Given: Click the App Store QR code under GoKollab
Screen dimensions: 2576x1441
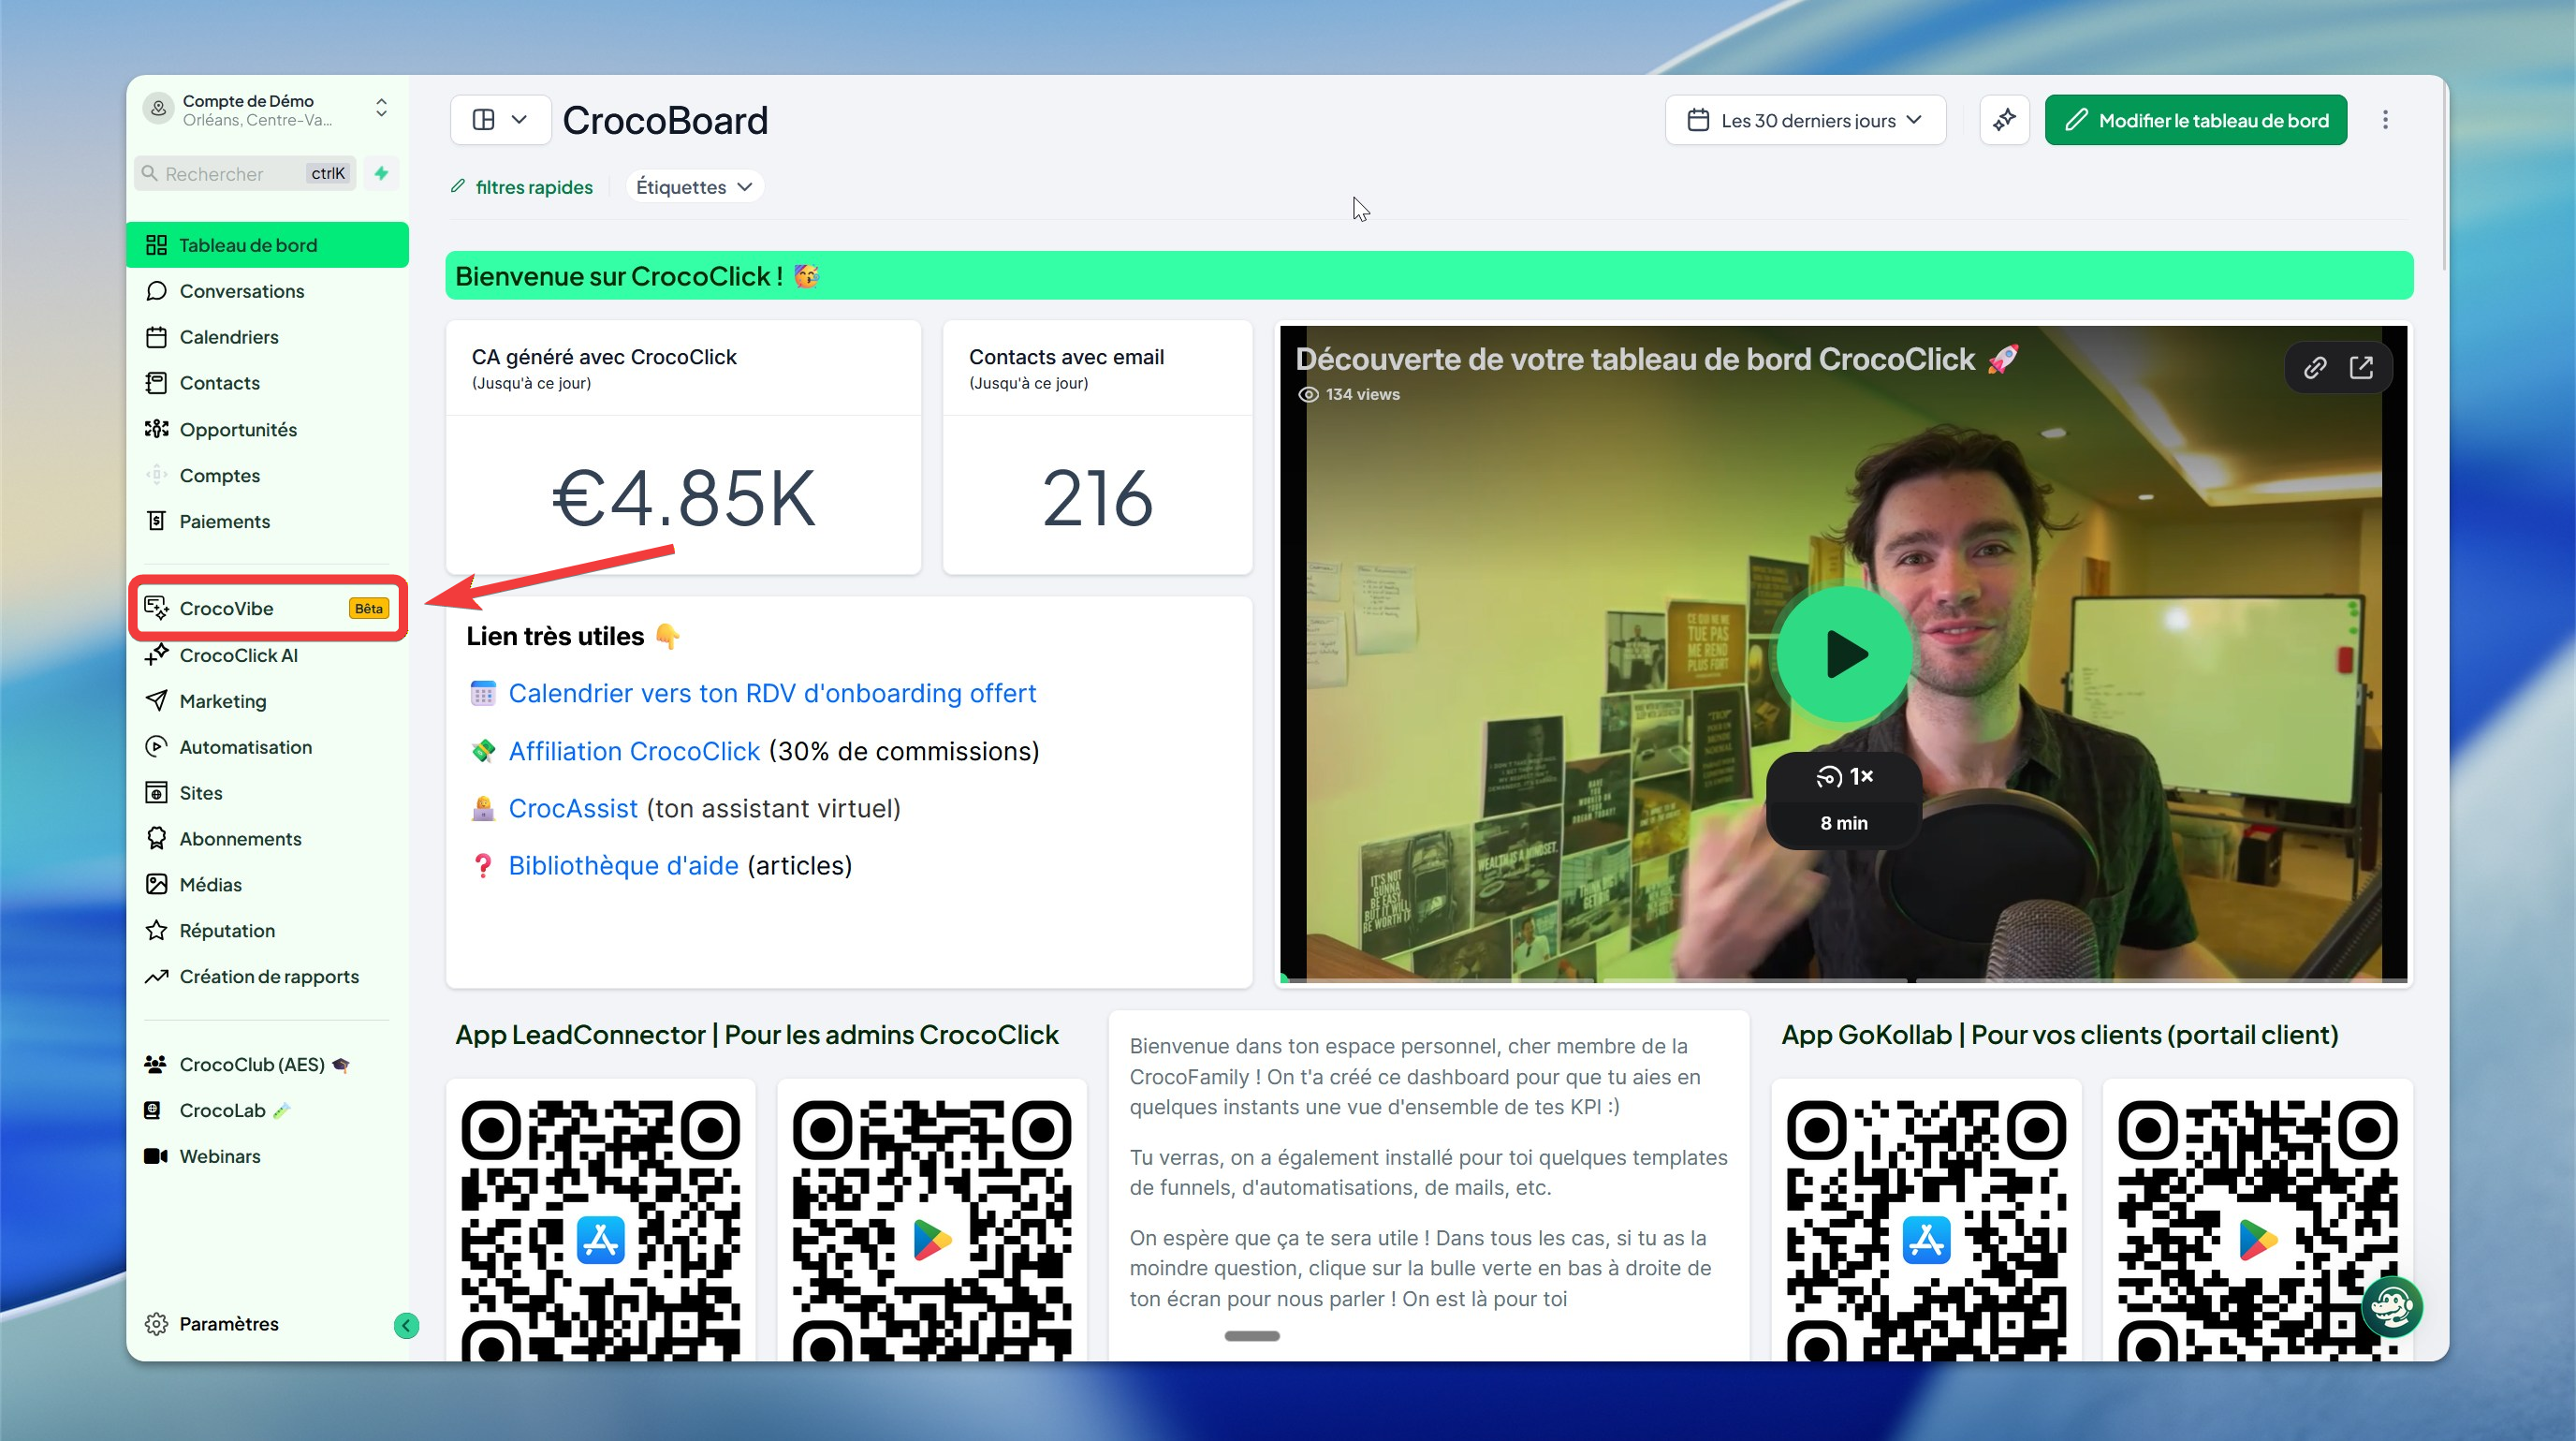Looking at the screenshot, I should click(x=1926, y=1228).
